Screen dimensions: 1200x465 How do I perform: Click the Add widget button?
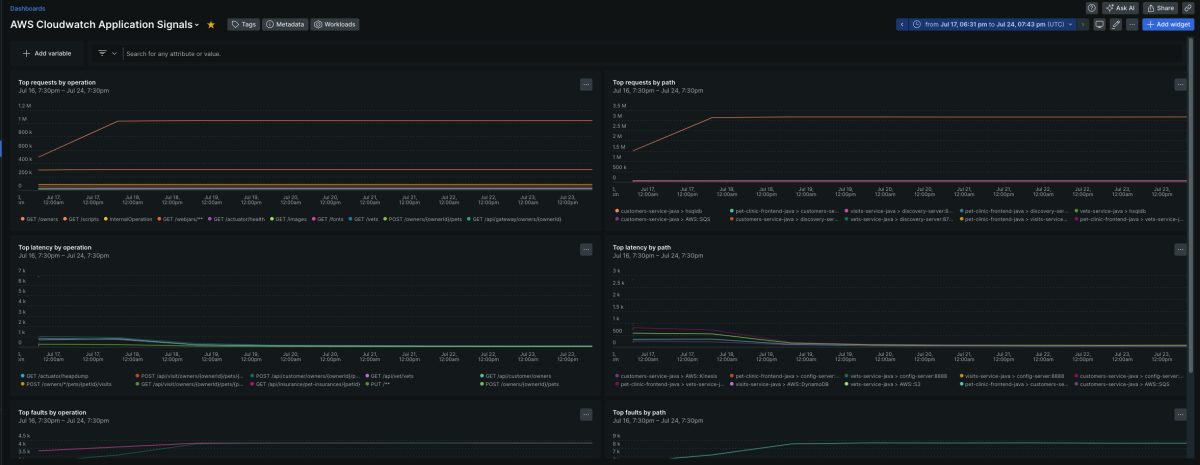1168,24
